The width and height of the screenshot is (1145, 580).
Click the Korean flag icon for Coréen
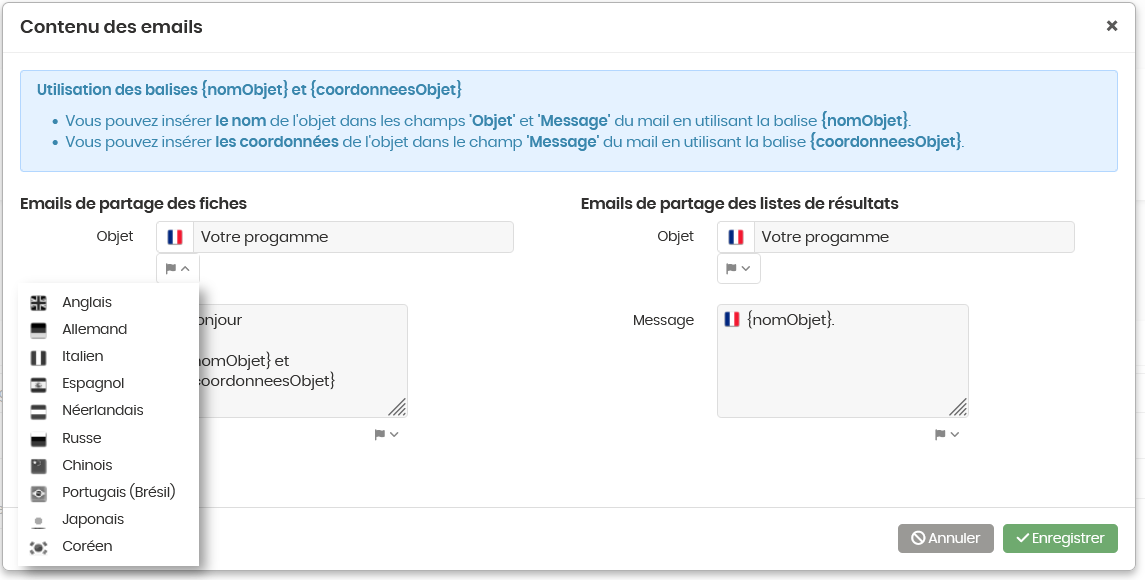pyautogui.click(x=39, y=547)
